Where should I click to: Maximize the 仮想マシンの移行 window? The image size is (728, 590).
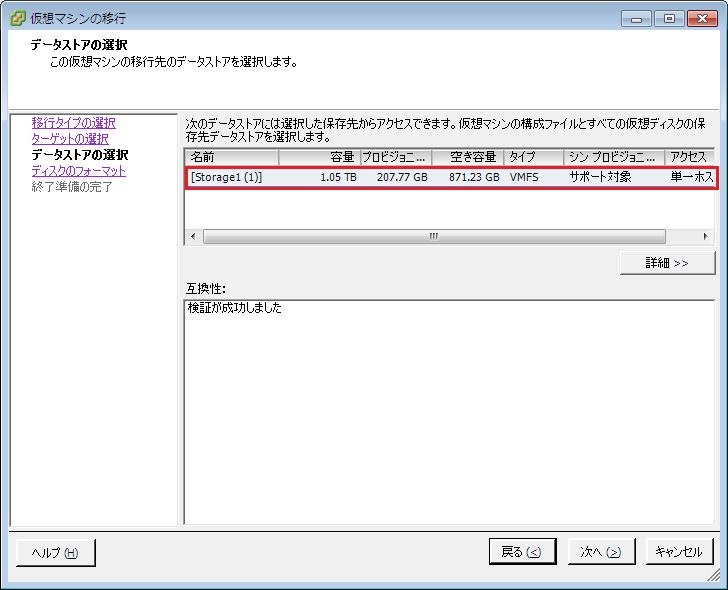pos(669,19)
